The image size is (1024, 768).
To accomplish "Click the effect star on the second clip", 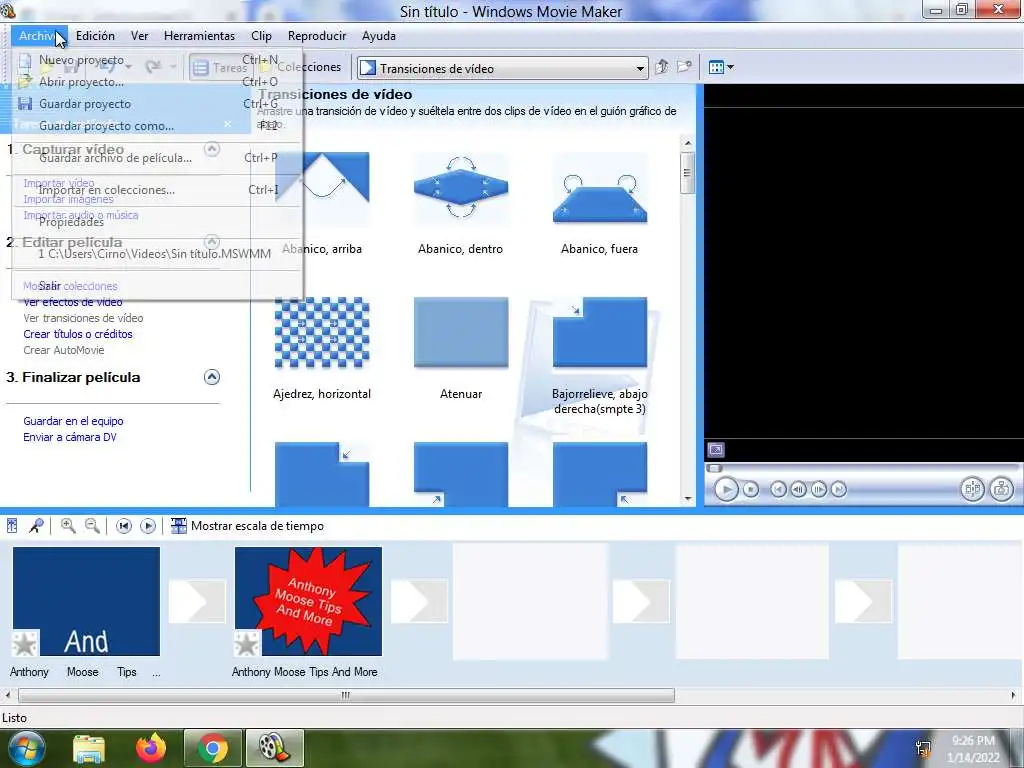I will pyautogui.click(x=248, y=643).
